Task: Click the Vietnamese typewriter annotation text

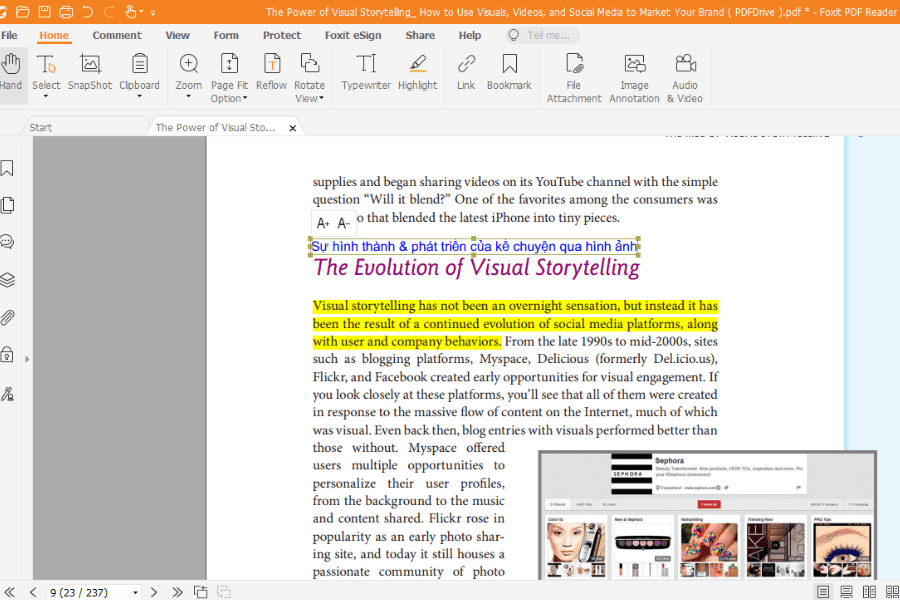Action: (474, 246)
